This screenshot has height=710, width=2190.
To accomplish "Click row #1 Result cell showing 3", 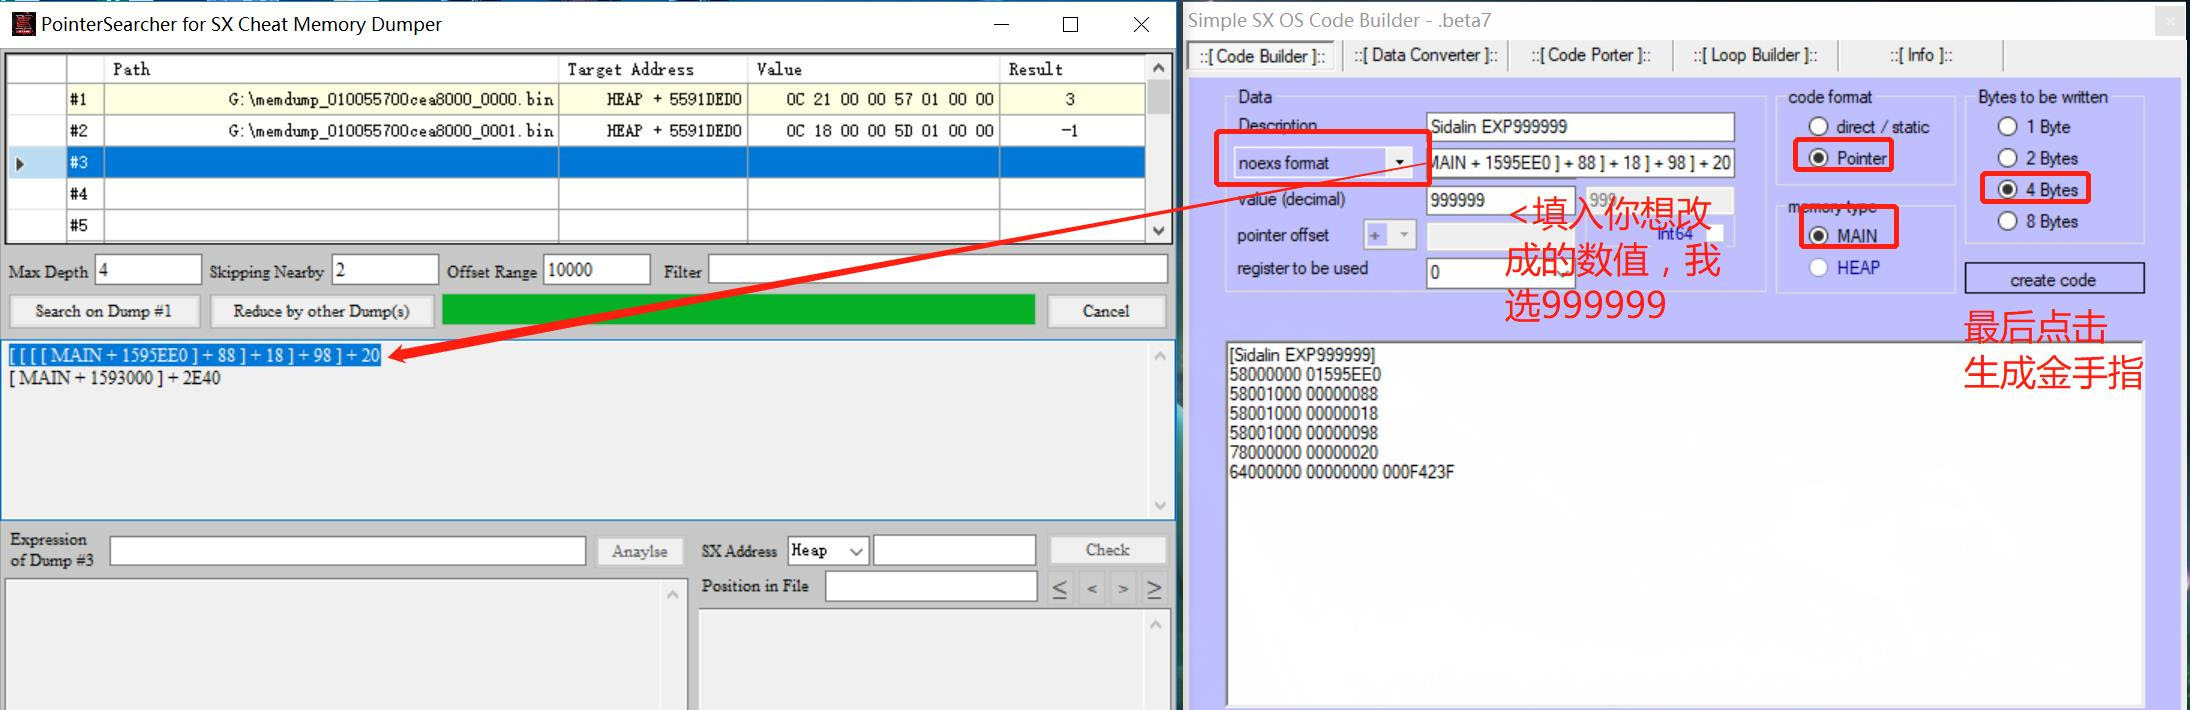I will pyautogui.click(x=1072, y=99).
